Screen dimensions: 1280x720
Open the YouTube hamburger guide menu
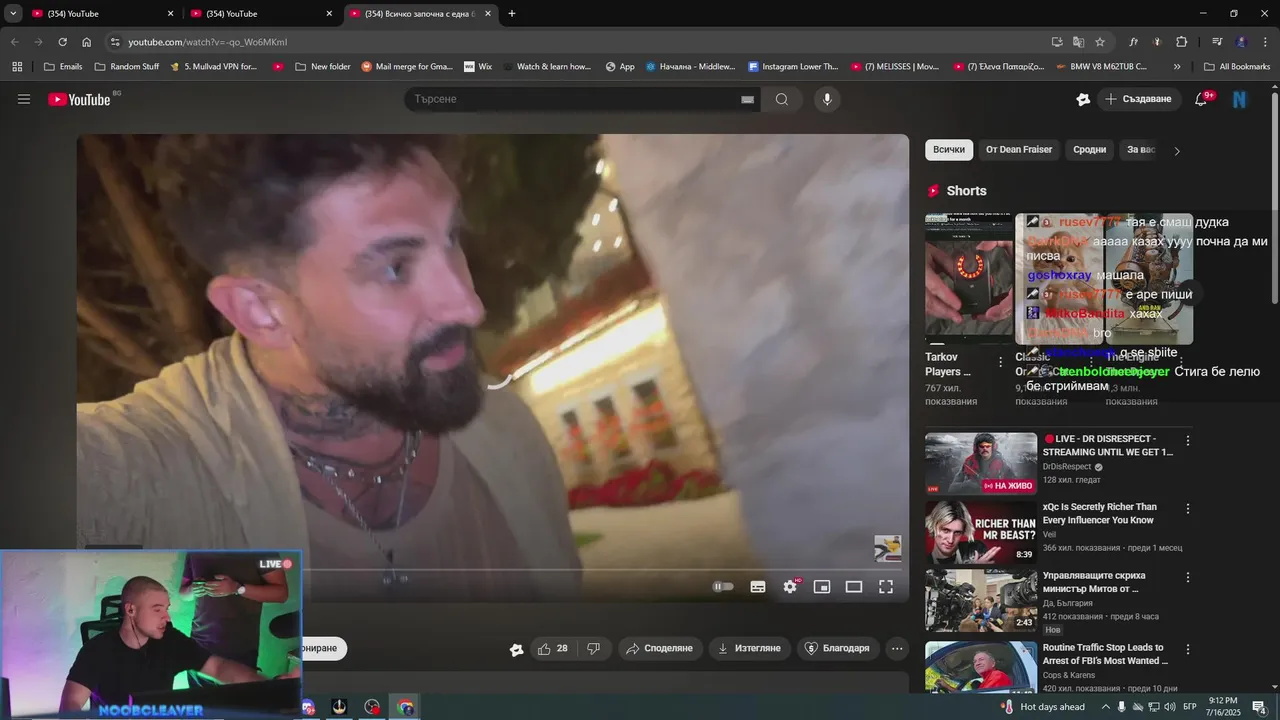coord(24,99)
